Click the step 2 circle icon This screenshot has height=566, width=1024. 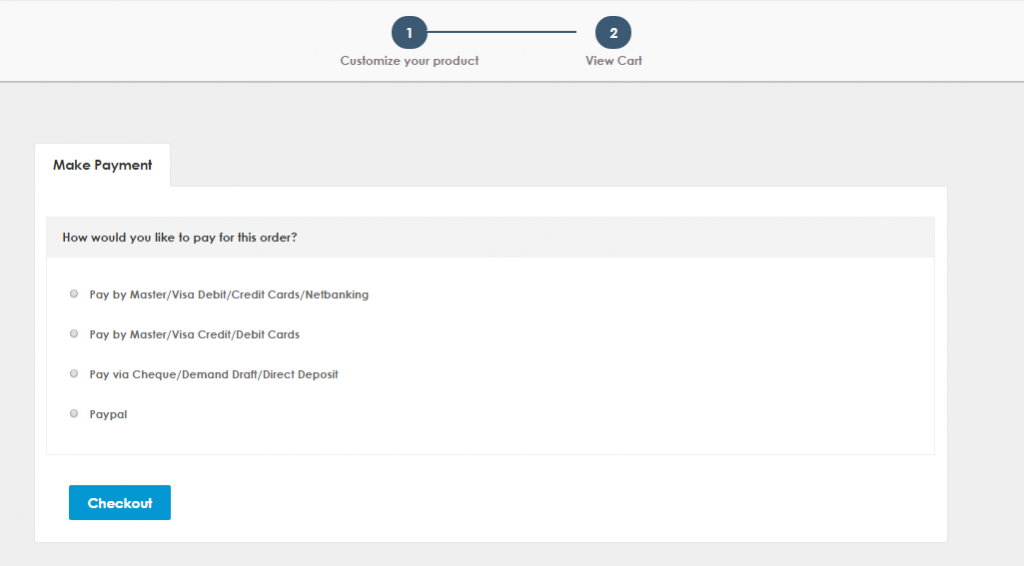pos(613,33)
